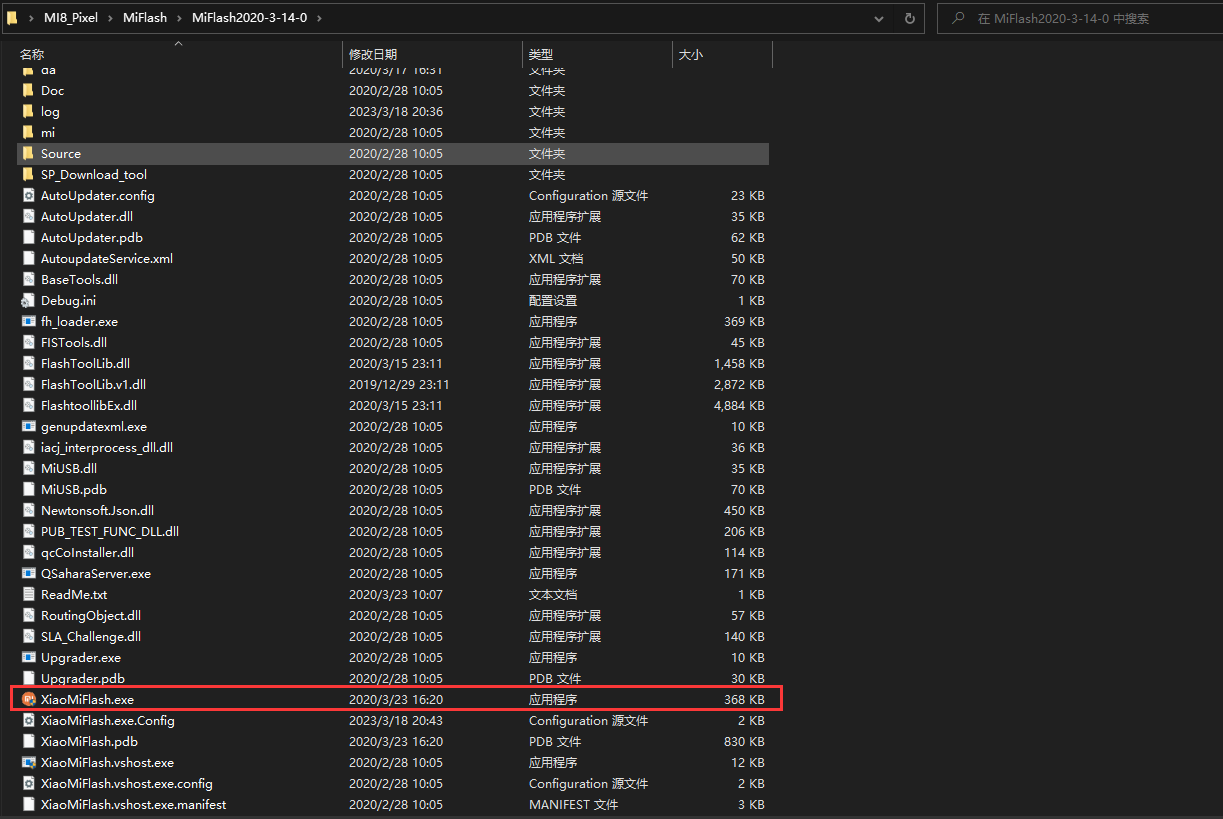Select the Source folder icon
The width and height of the screenshot is (1223, 819).
(x=28, y=153)
